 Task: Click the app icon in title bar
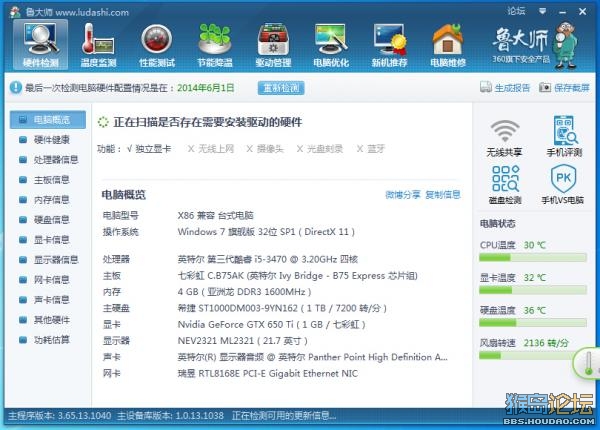[x=15, y=12]
